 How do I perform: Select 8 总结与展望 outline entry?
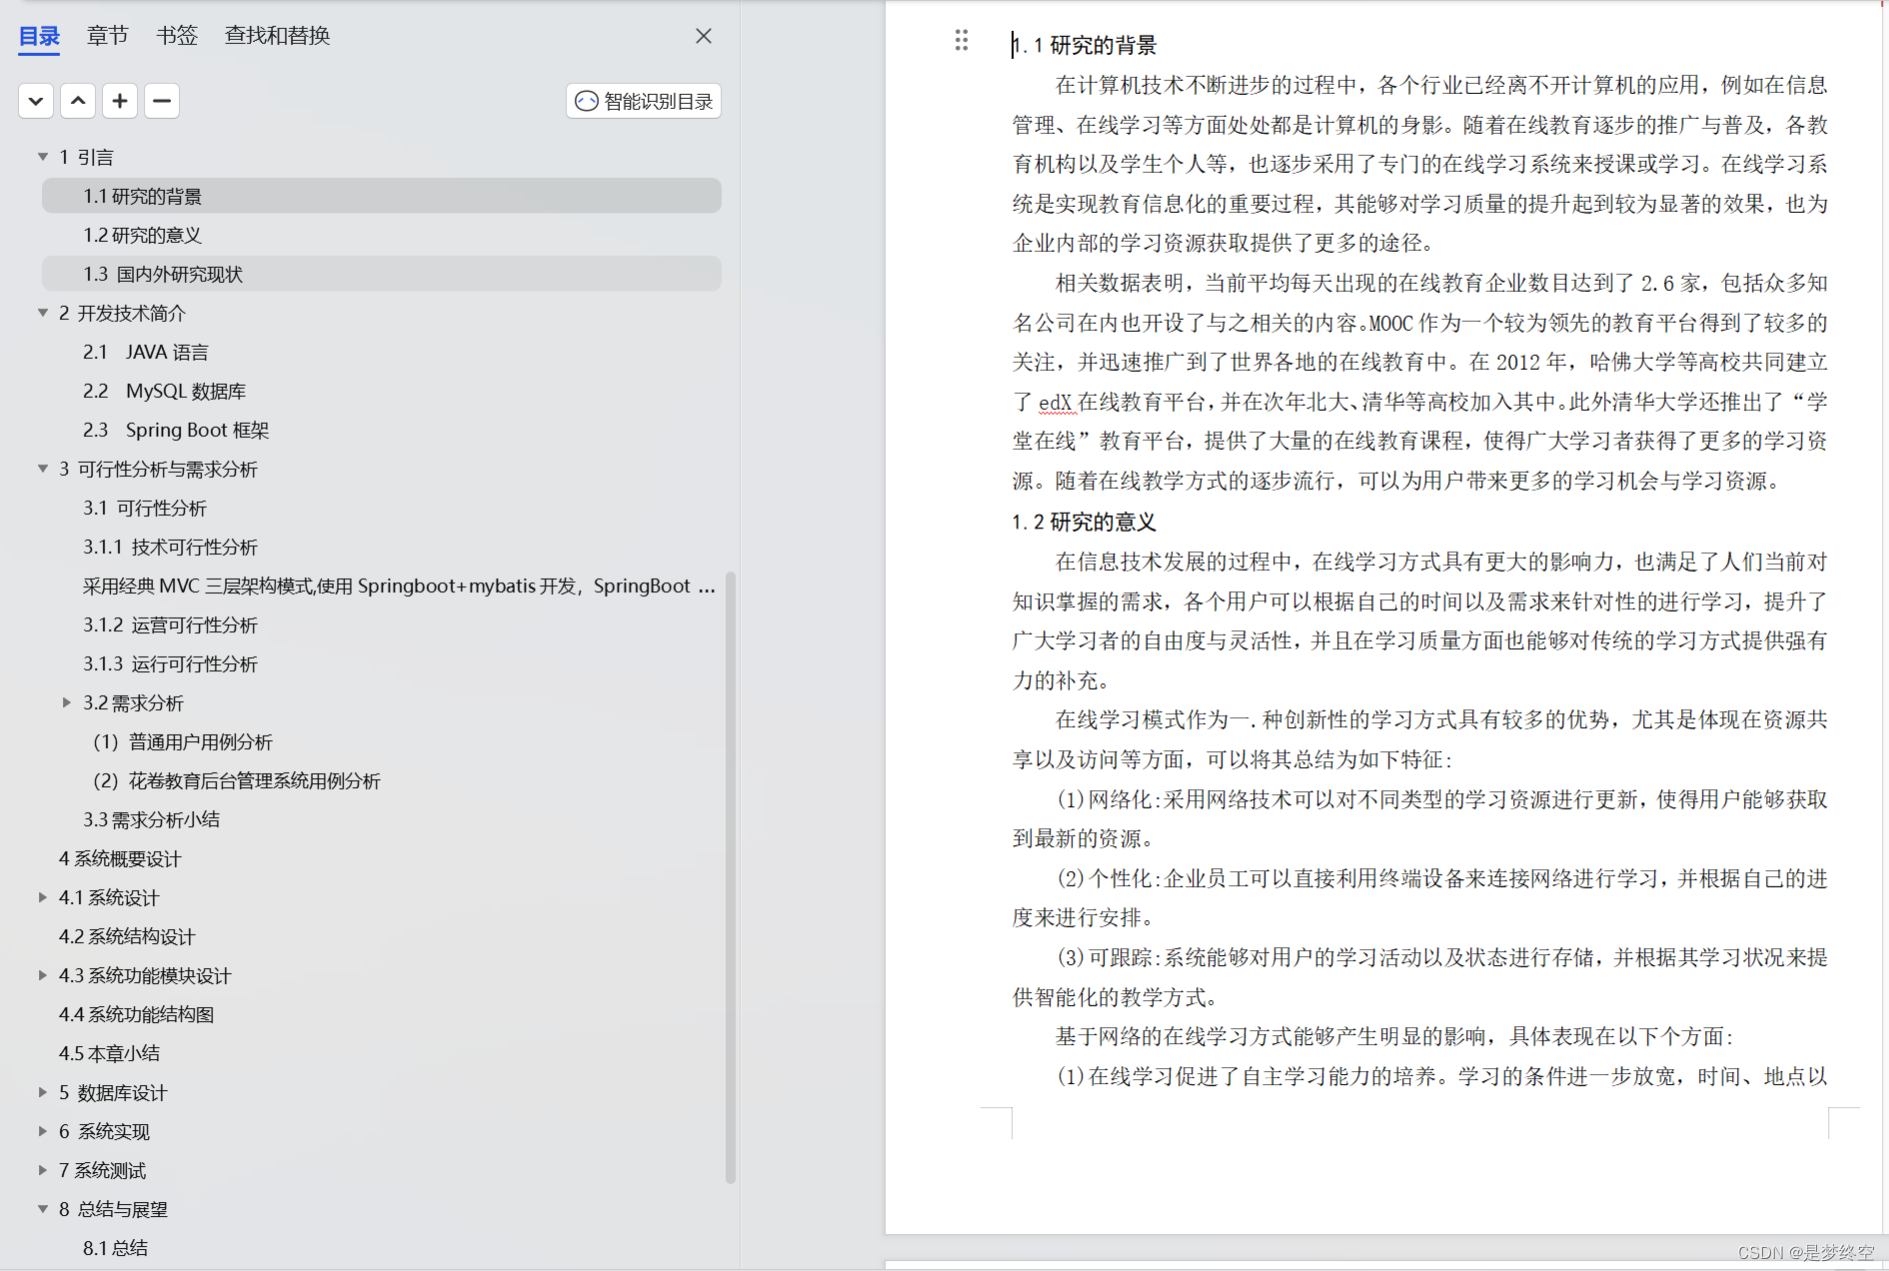click(x=113, y=1210)
